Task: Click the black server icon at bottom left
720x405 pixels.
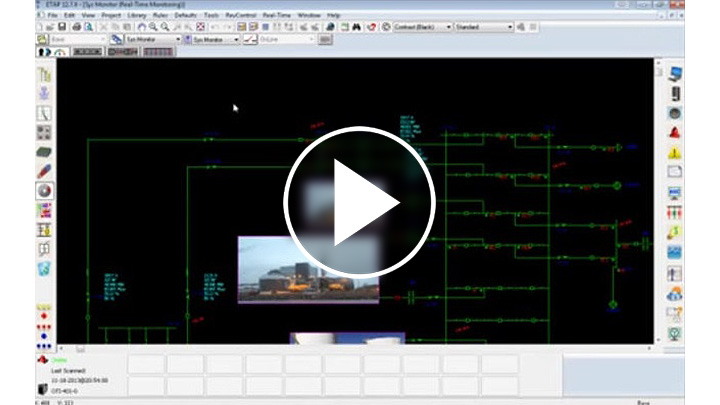Action: [43, 389]
